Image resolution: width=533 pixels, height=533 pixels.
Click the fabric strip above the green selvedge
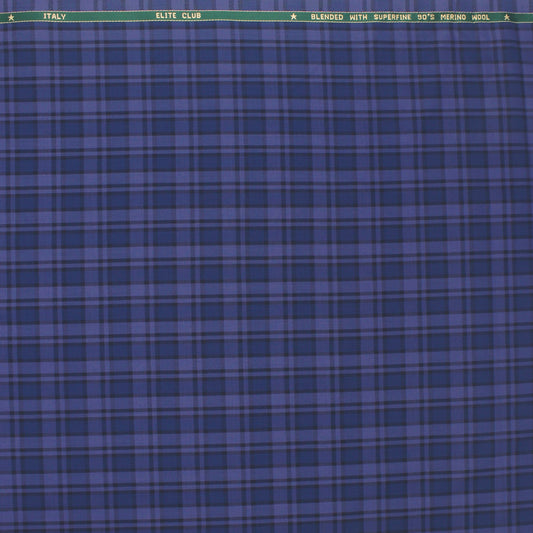point(266,5)
